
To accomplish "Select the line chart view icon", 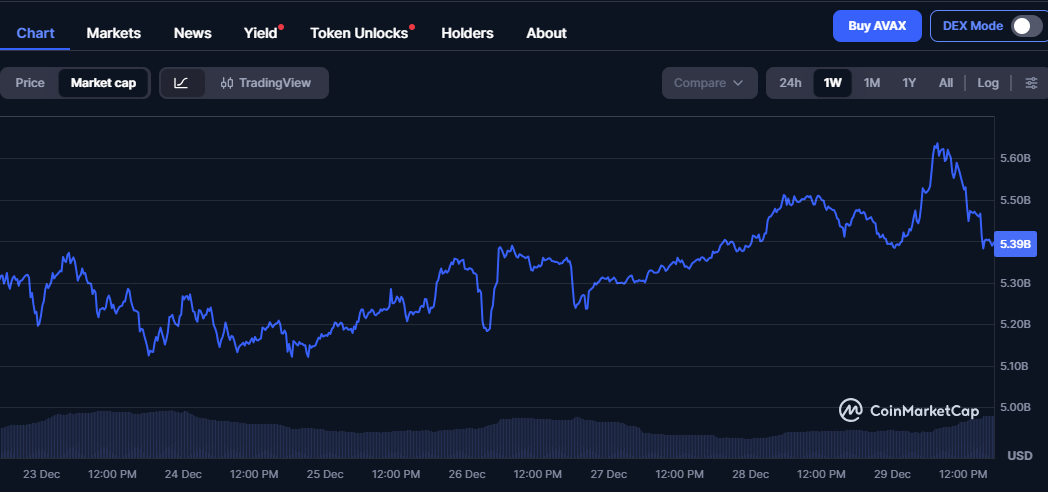I will coord(181,83).
